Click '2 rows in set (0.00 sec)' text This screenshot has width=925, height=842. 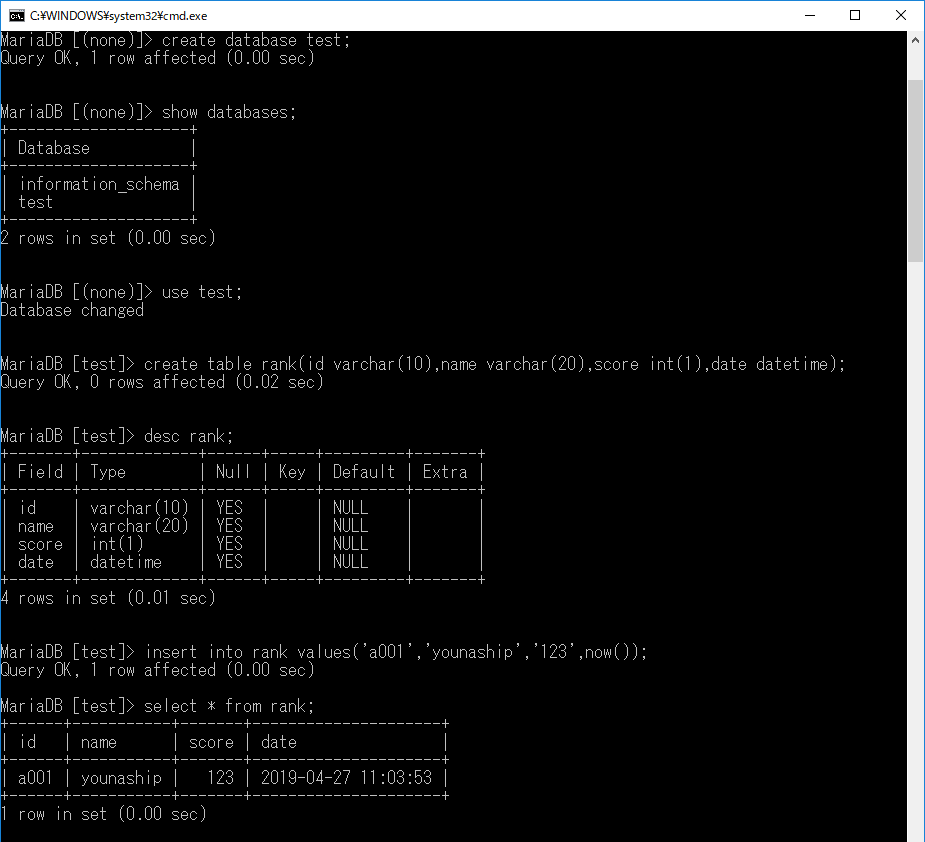tap(108, 238)
